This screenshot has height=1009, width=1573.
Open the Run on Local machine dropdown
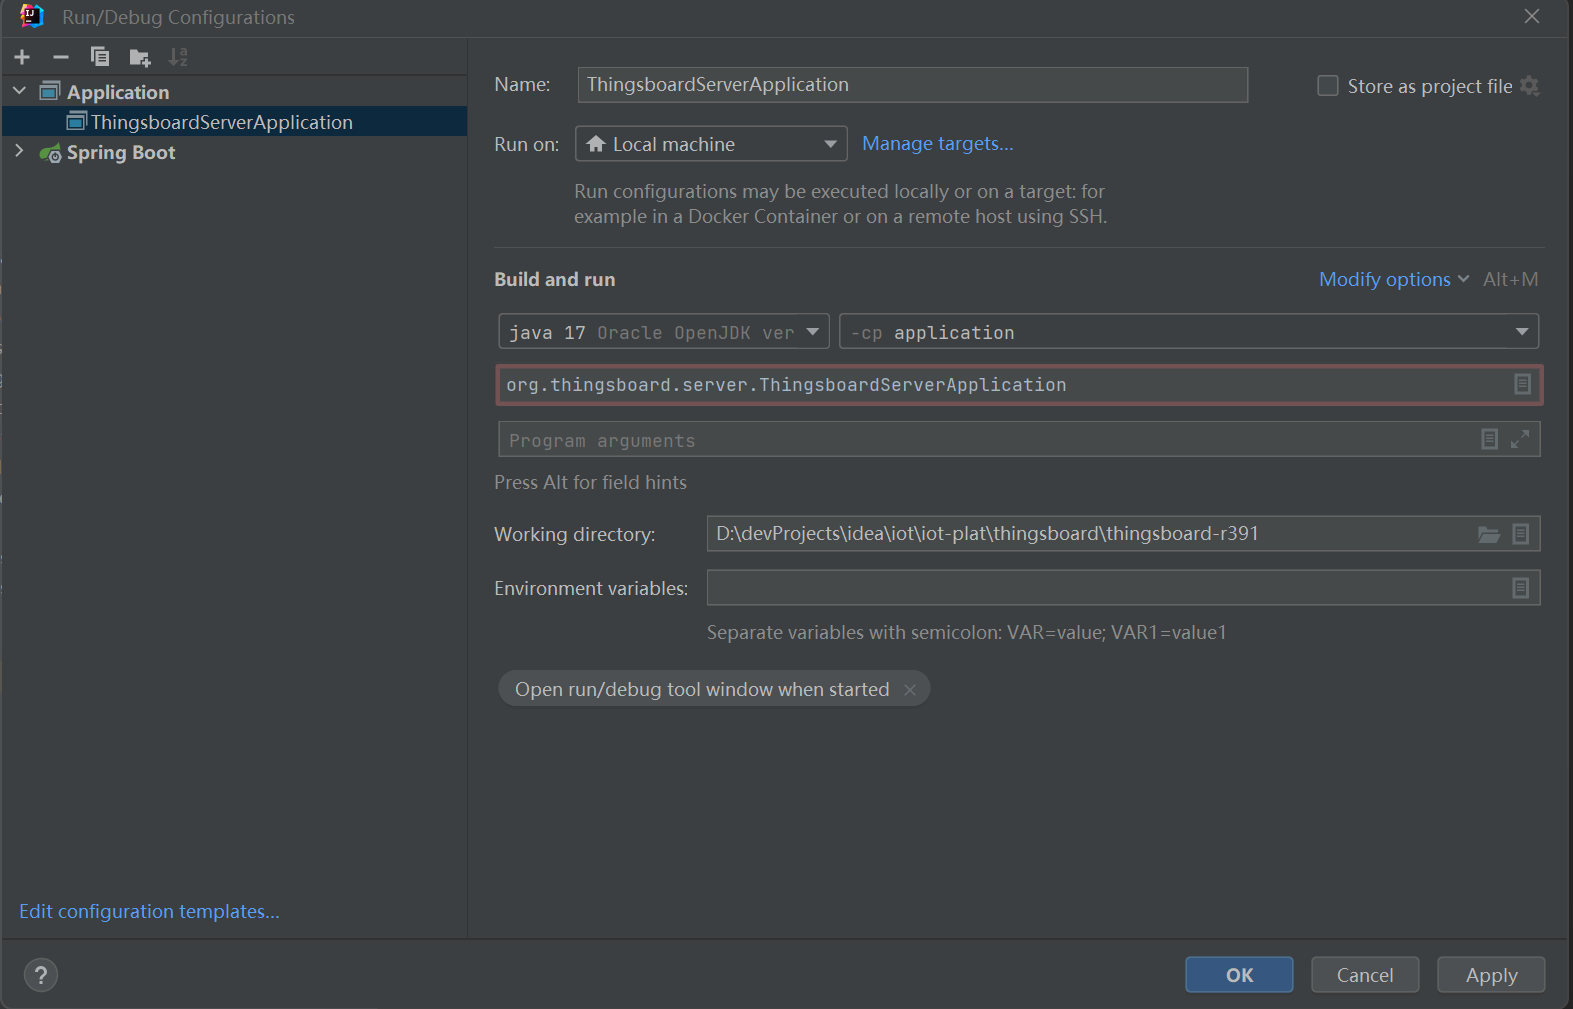point(711,144)
